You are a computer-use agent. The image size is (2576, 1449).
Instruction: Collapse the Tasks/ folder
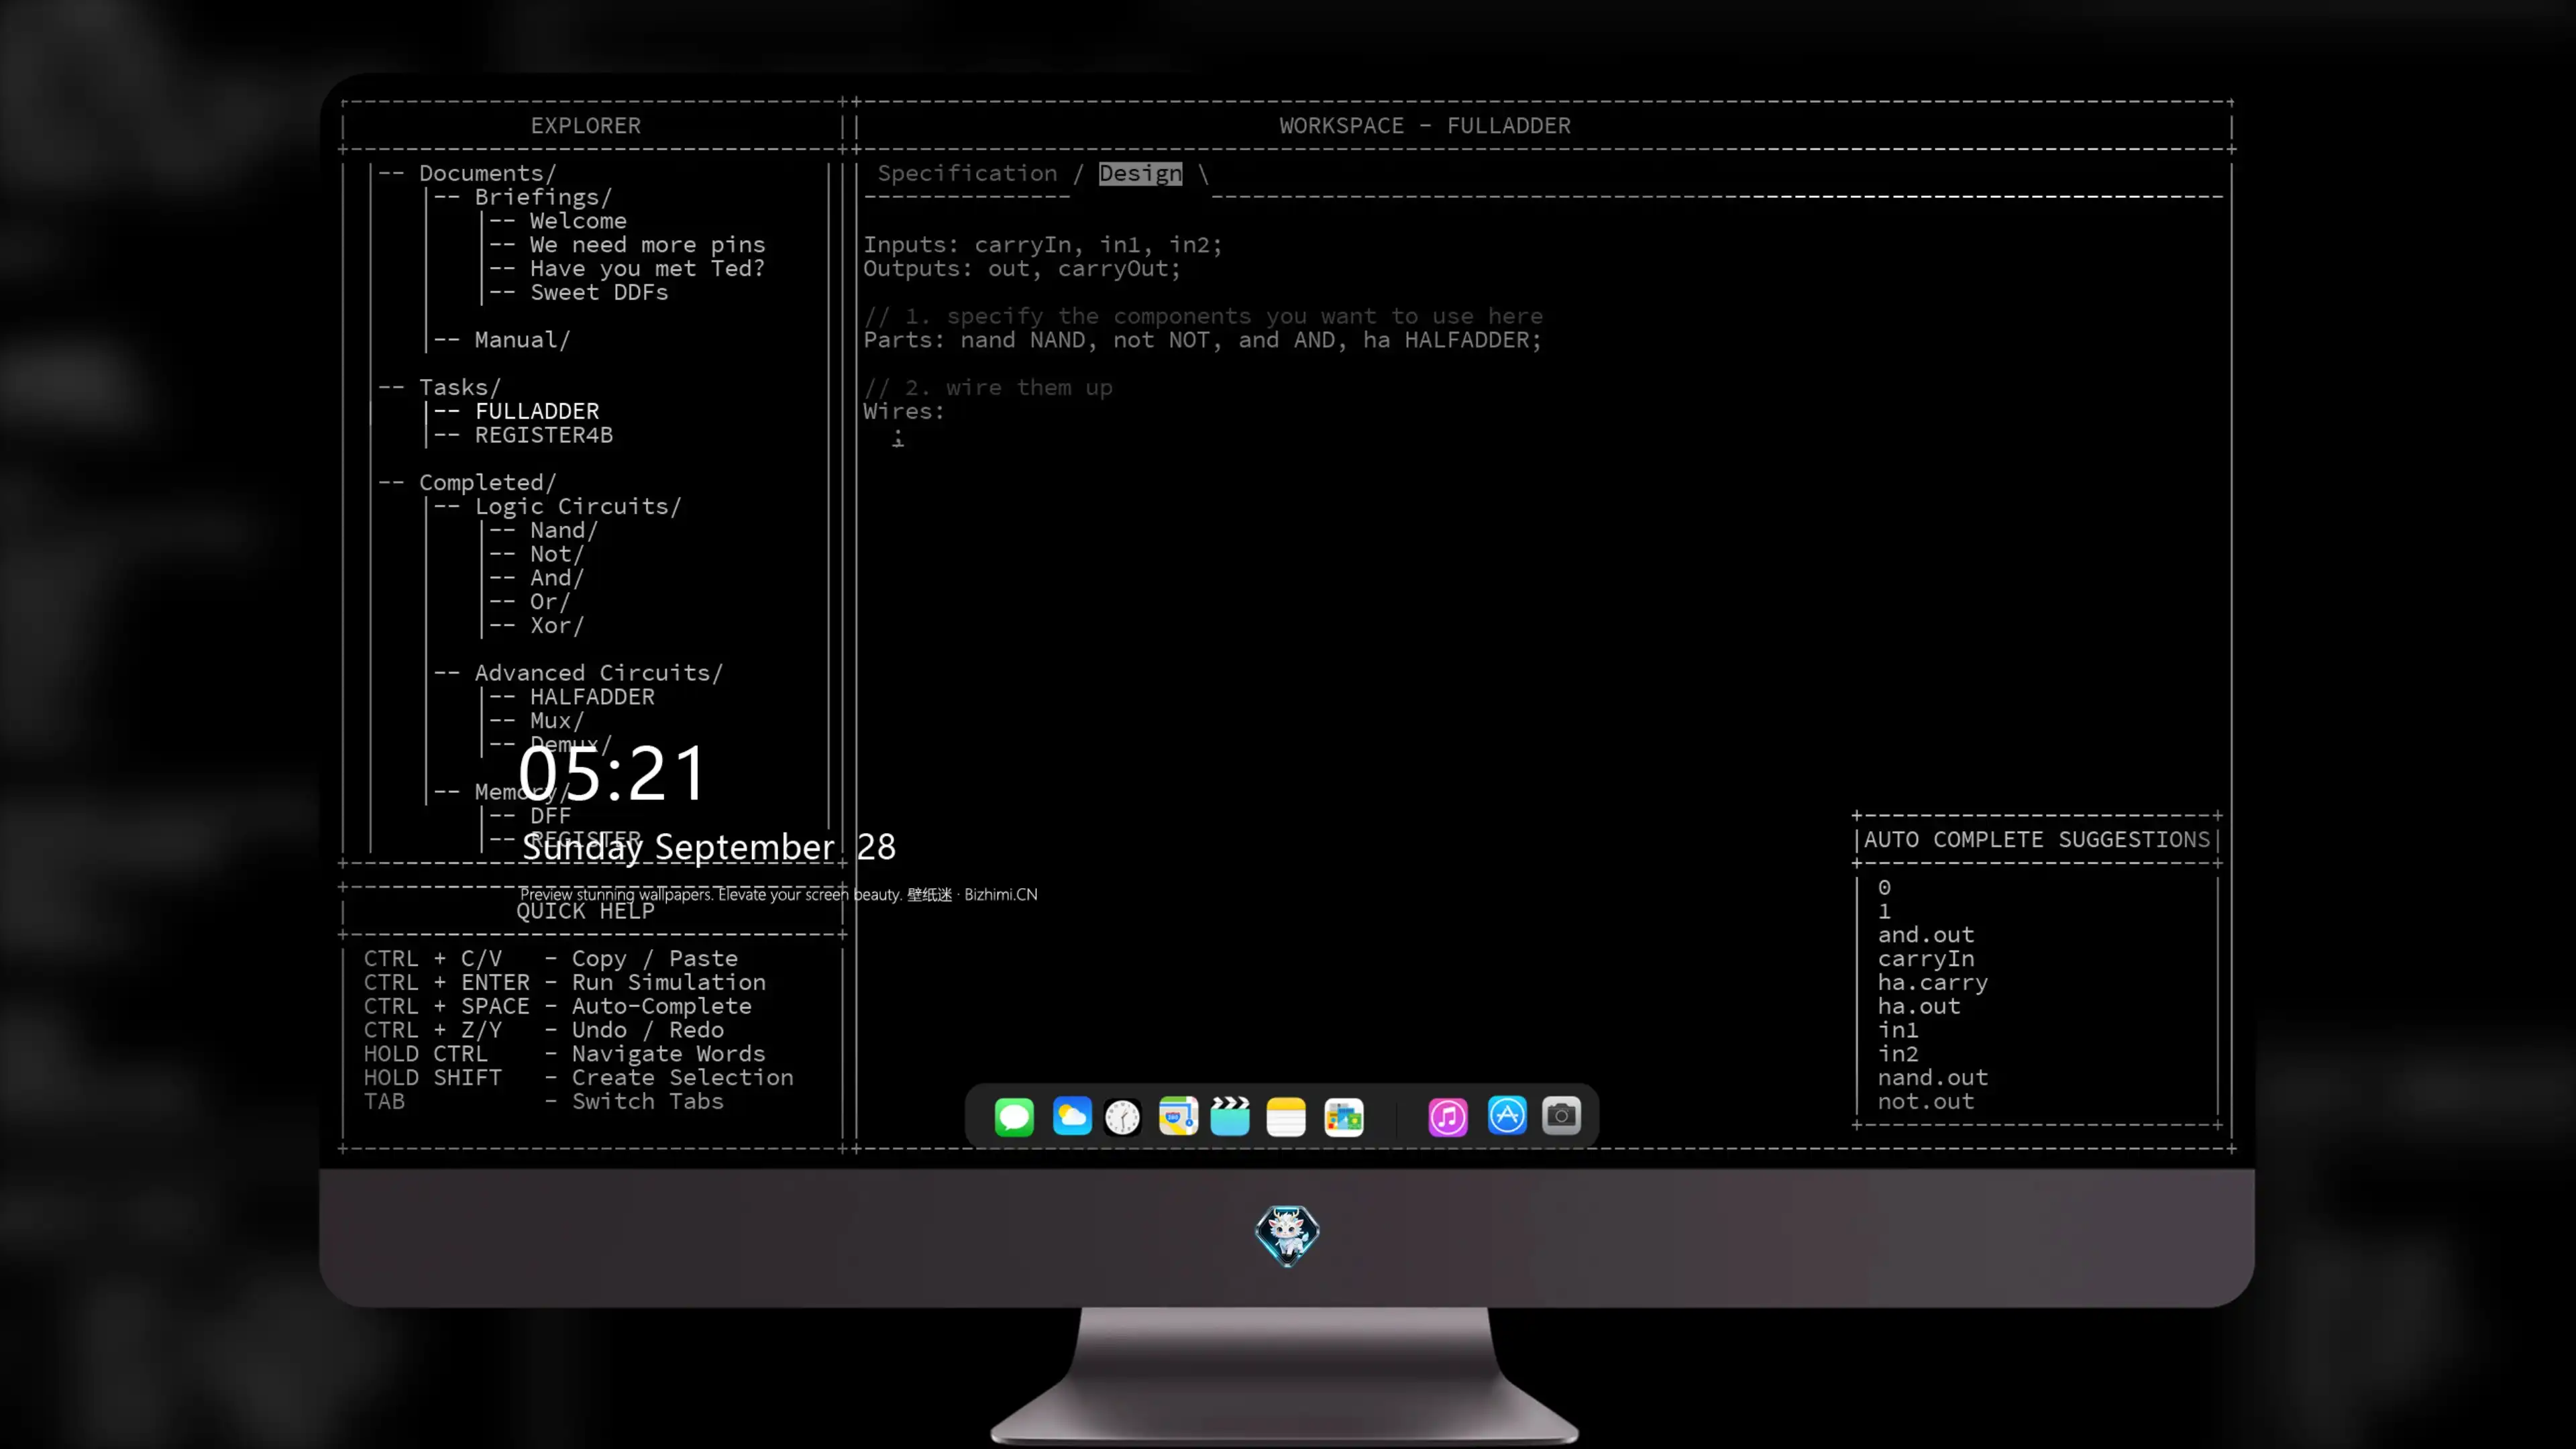[459, 387]
